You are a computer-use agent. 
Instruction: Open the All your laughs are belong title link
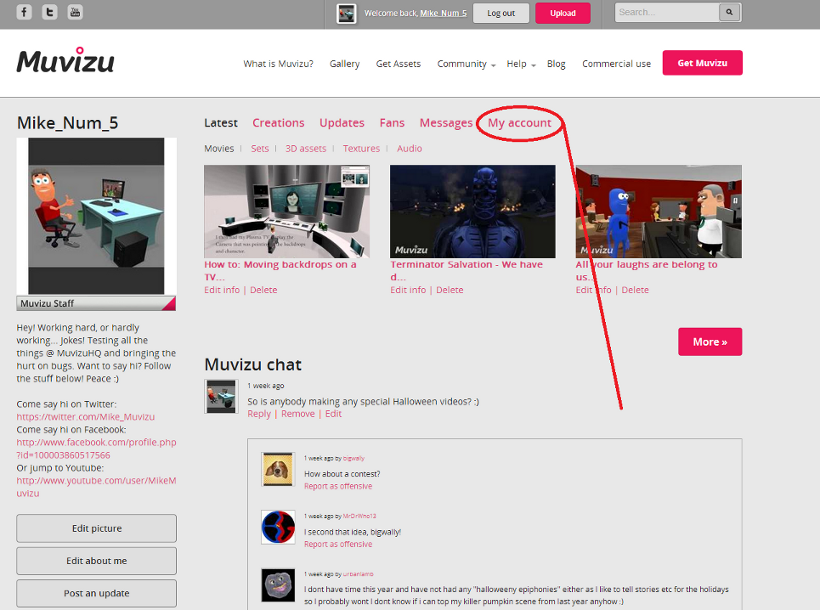point(647,270)
